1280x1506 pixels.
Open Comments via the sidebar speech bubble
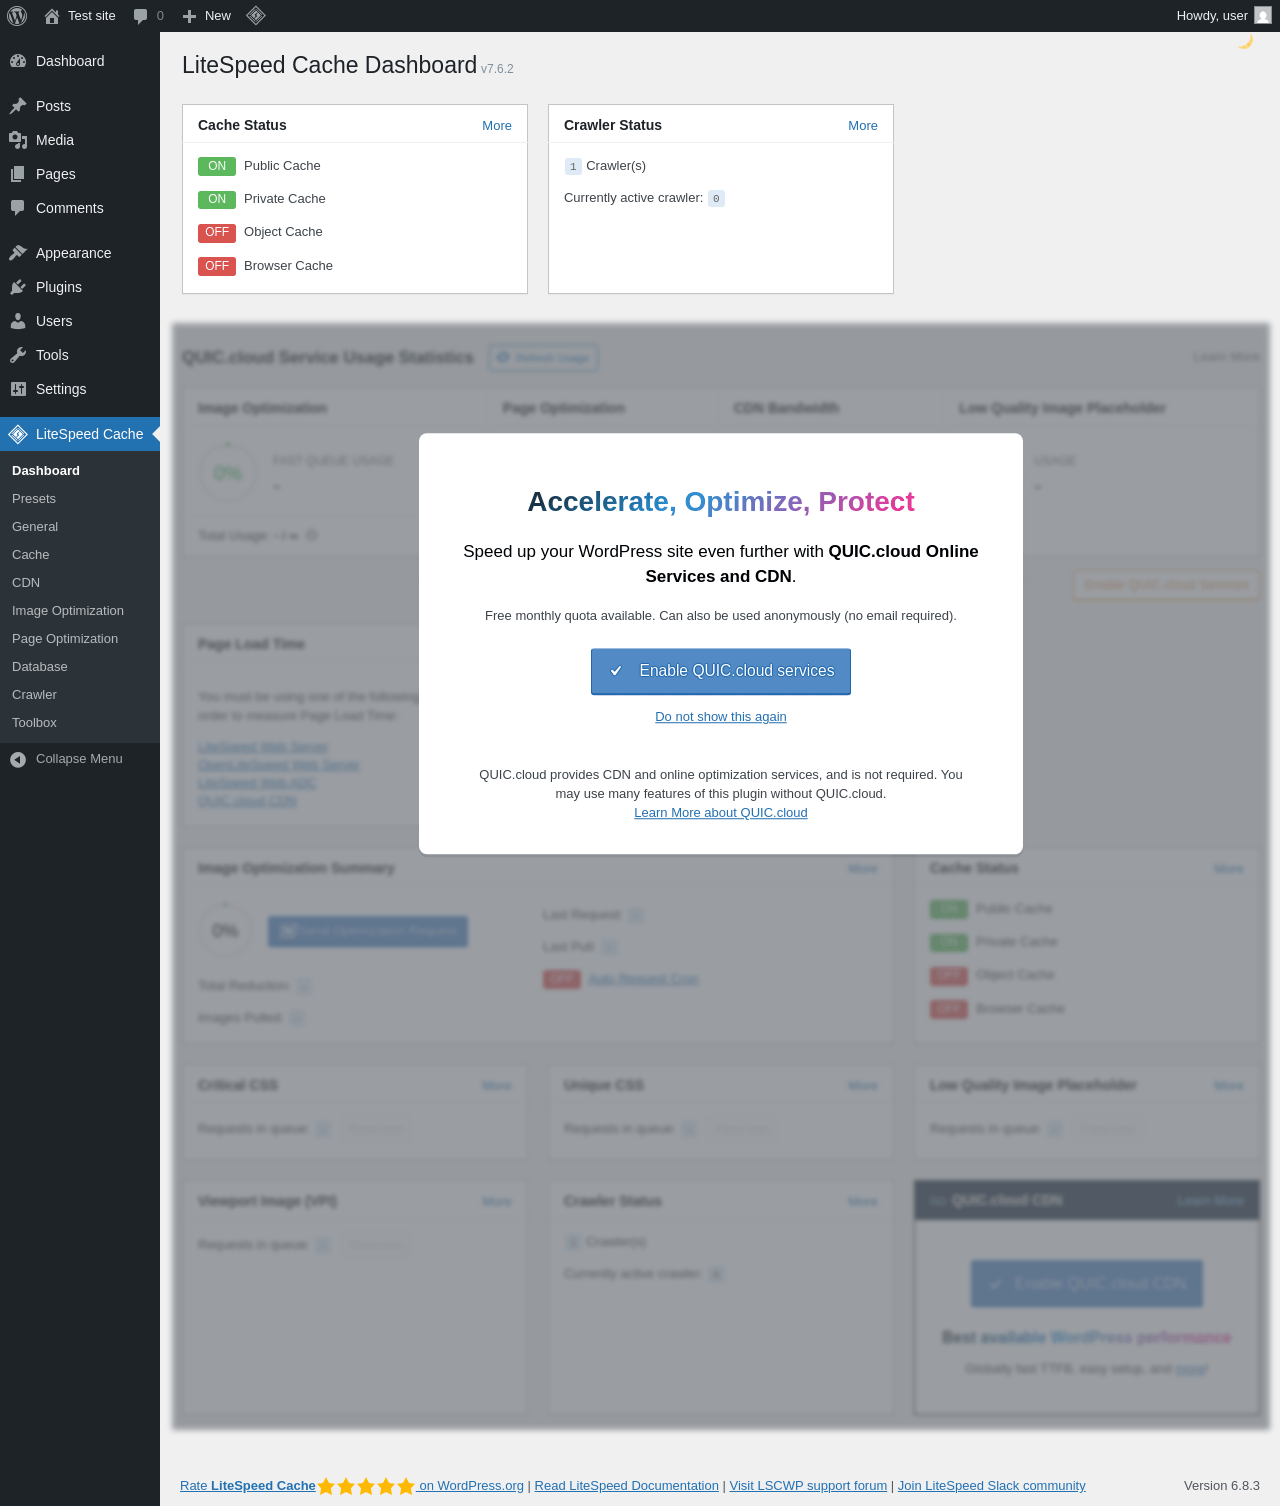click(18, 208)
